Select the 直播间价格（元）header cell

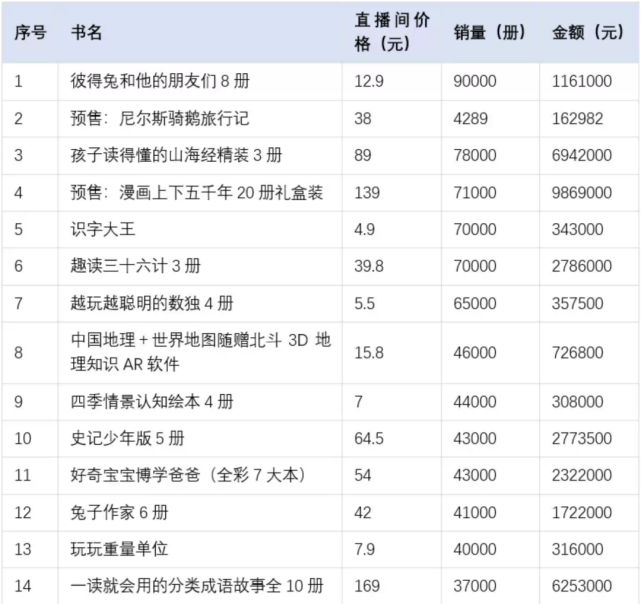coord(392,32)
